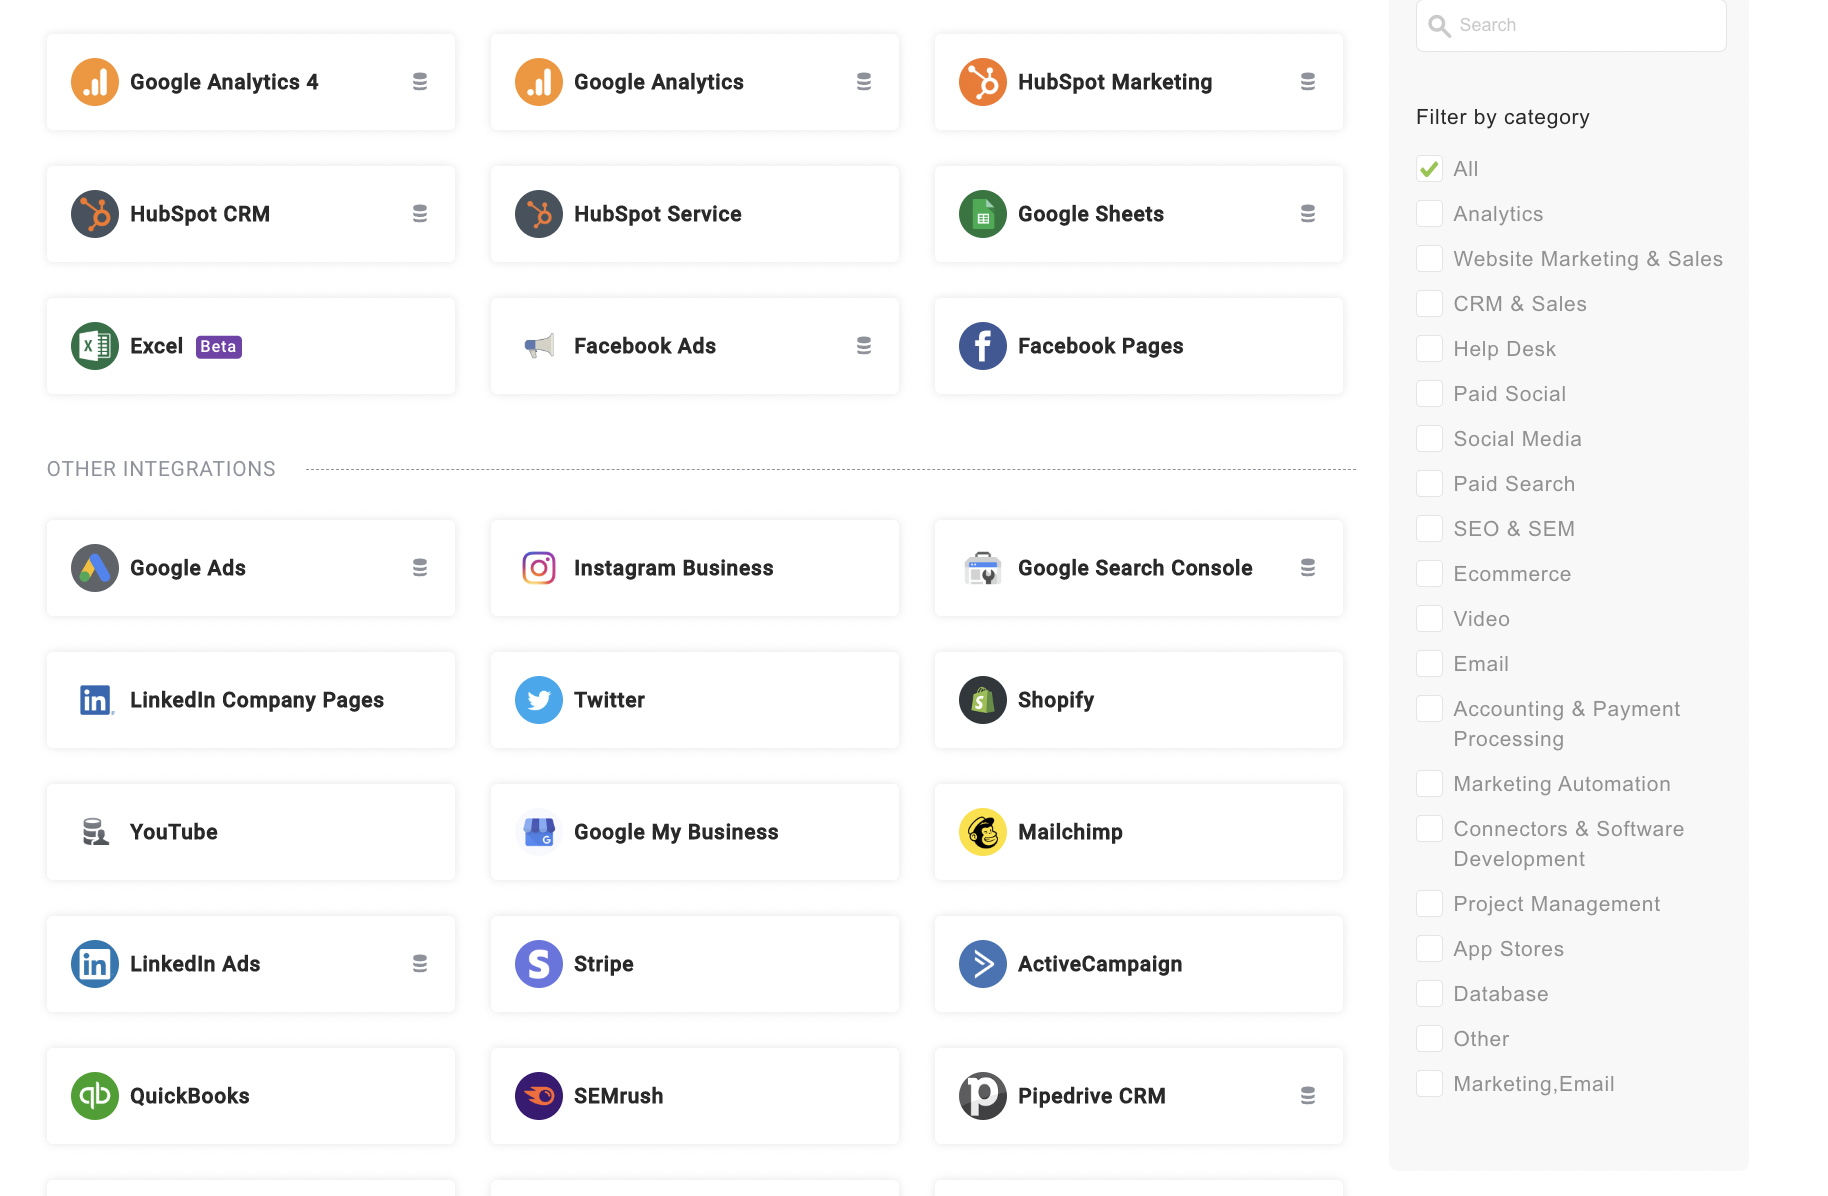Open the Excel Beta integration card
The height and width of the screenshot is (1196, 1828).
pos(251,346)
